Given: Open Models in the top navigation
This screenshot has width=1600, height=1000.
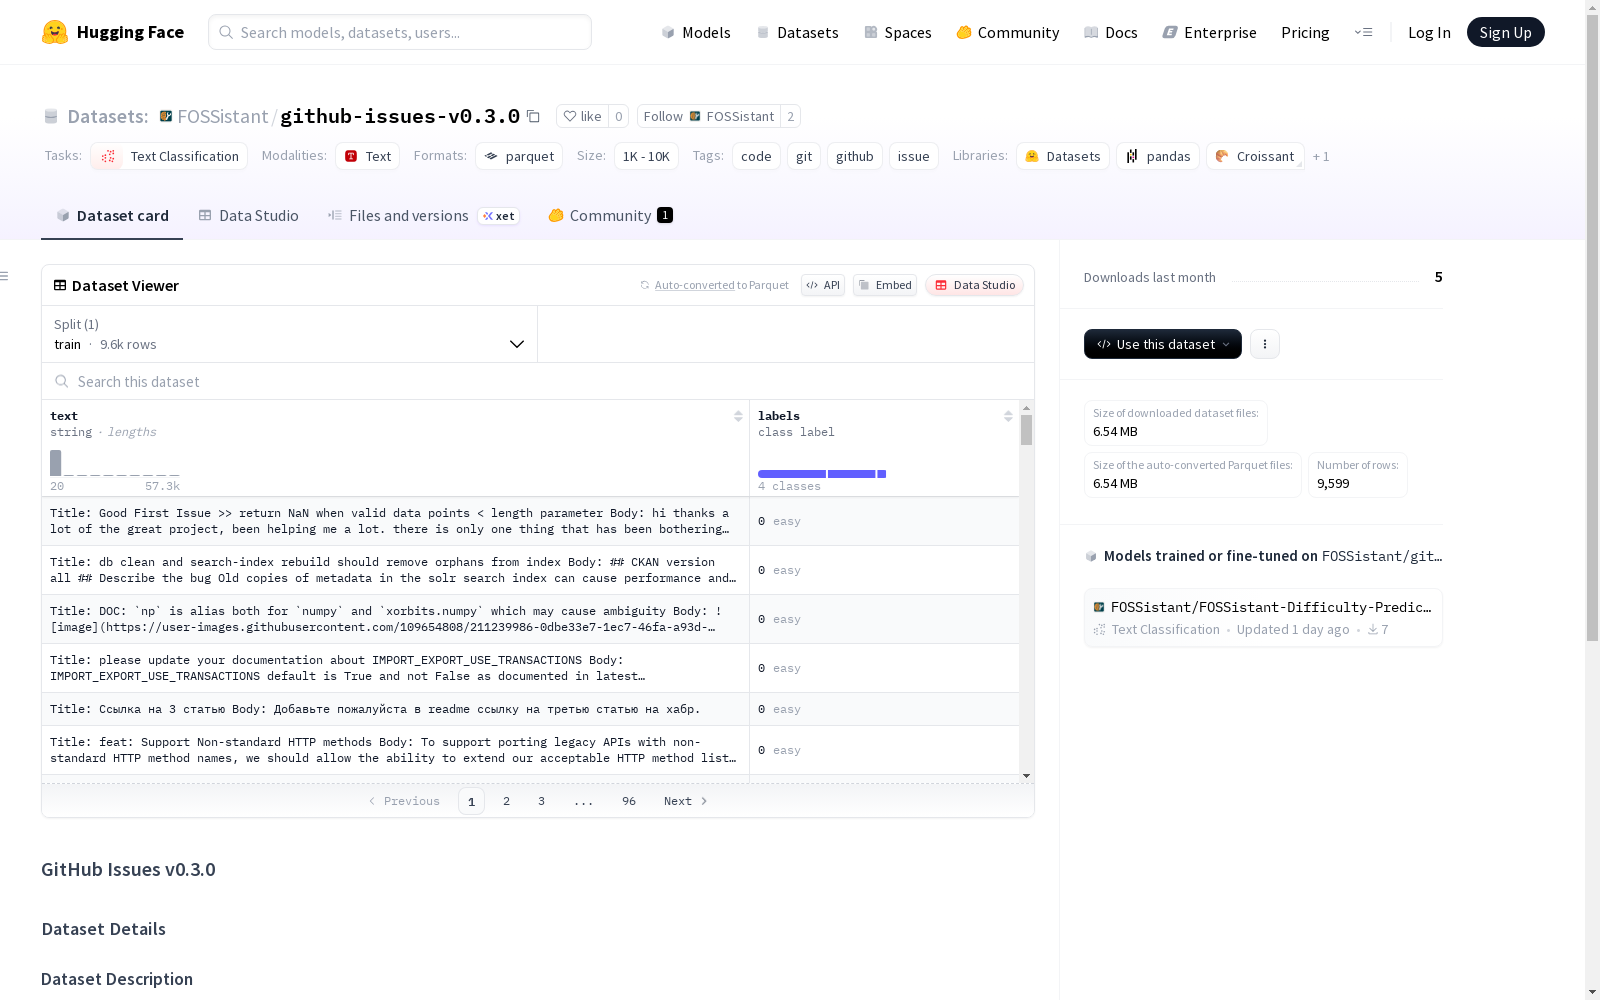Looking at the screenshot, I should pyautogui.click(x=696, y=32).
